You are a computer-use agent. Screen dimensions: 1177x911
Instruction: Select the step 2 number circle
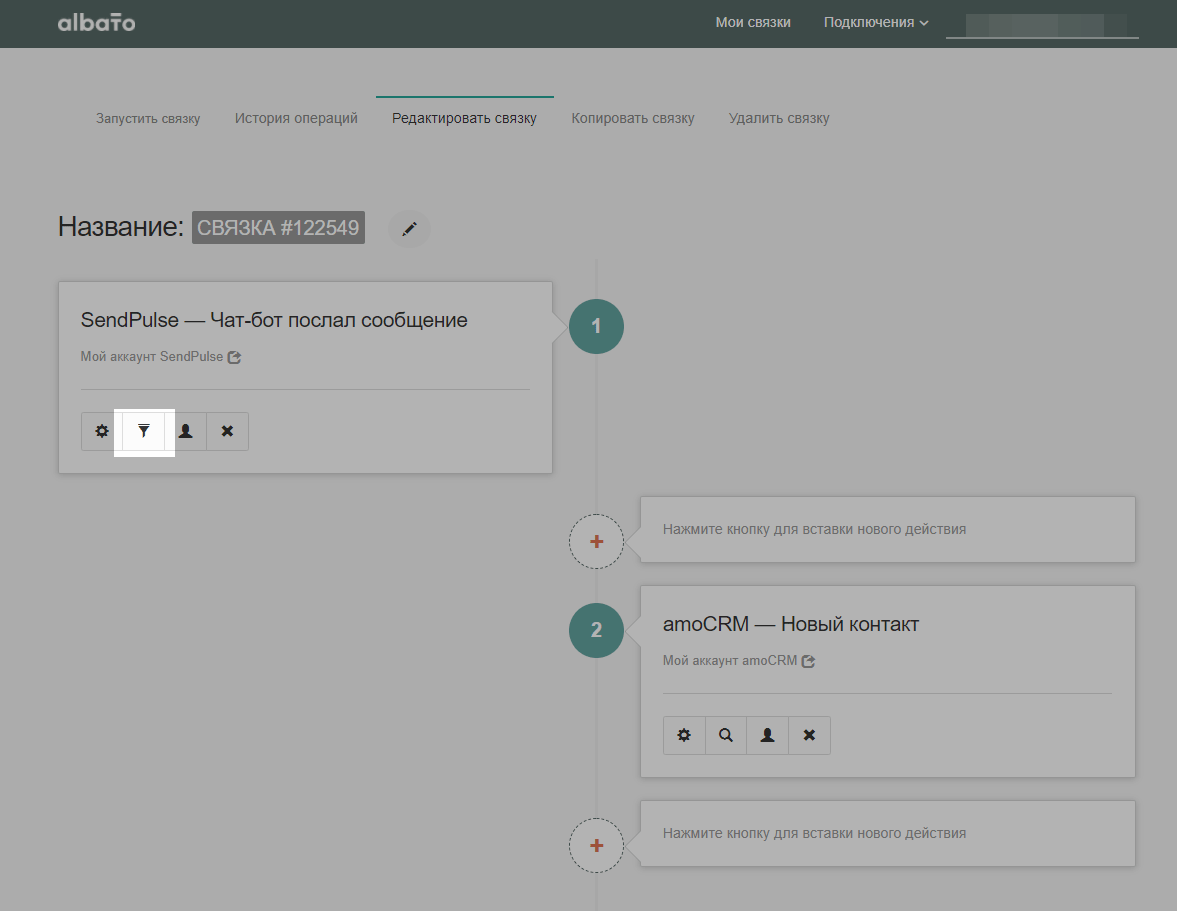point(596,630)
